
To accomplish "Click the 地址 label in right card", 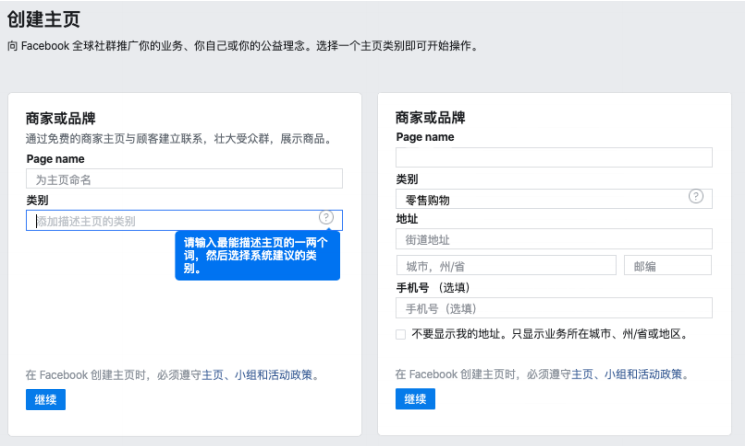I will pos(407,219).
